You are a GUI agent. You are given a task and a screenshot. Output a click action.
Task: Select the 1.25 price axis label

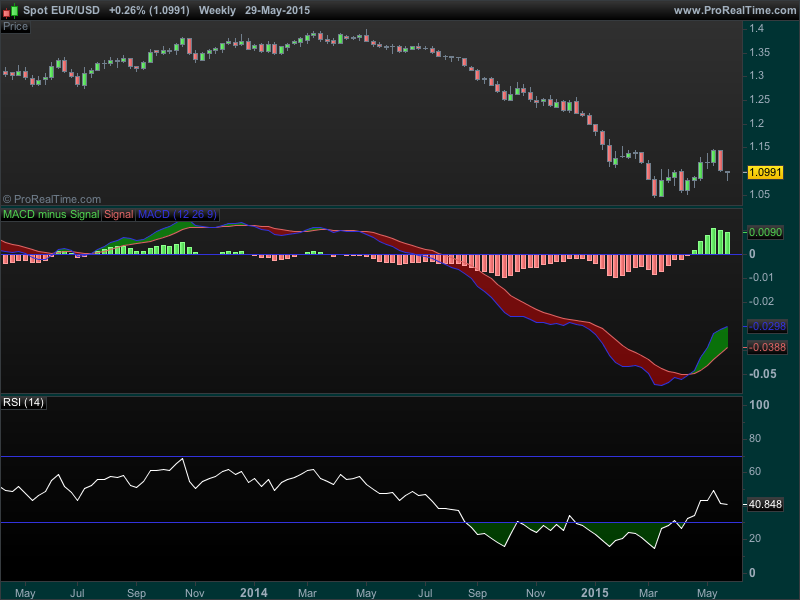click(759, 99)
